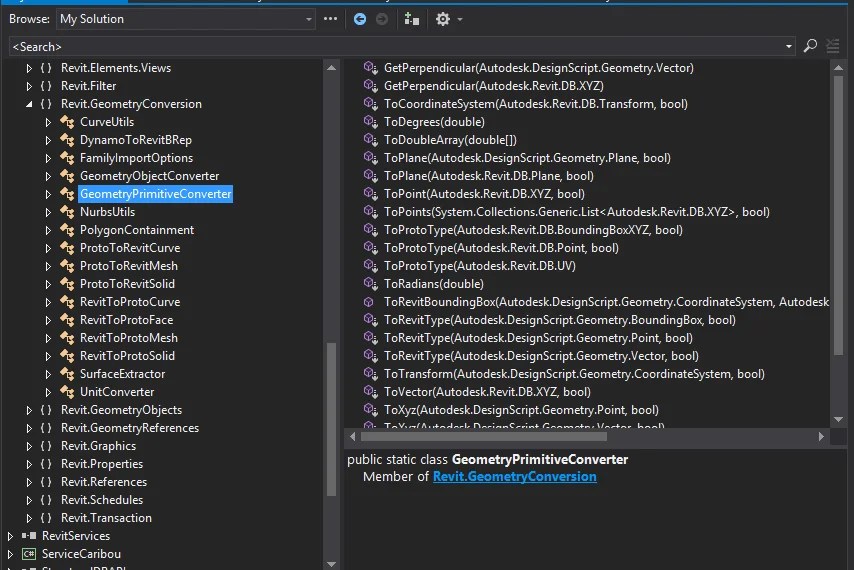Collapse the Revit.GeometryConversion namespace
854x570 pixels.
click(29, 104)
